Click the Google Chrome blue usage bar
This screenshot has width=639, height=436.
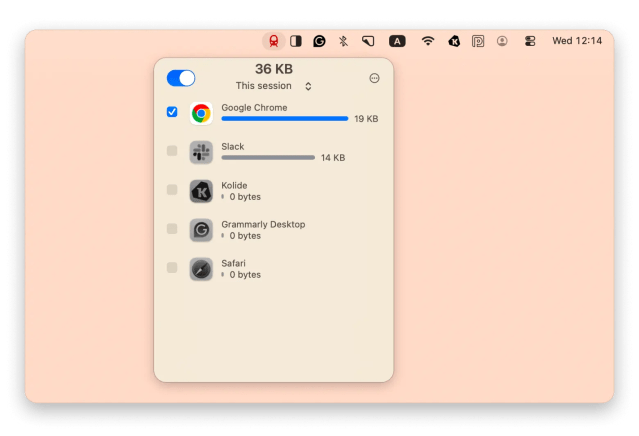pos(285,119)
